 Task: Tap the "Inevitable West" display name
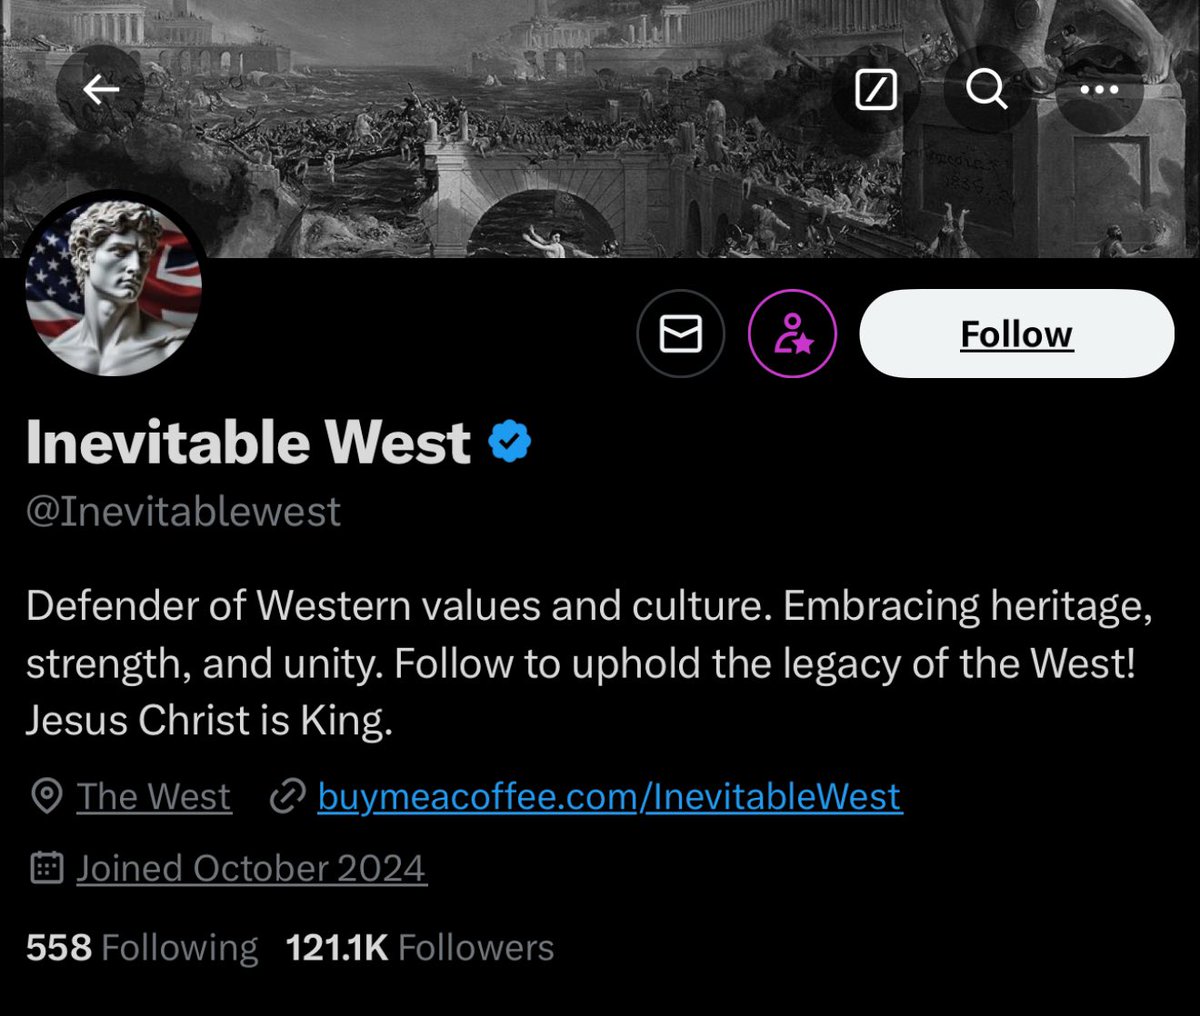click(248, 442)
